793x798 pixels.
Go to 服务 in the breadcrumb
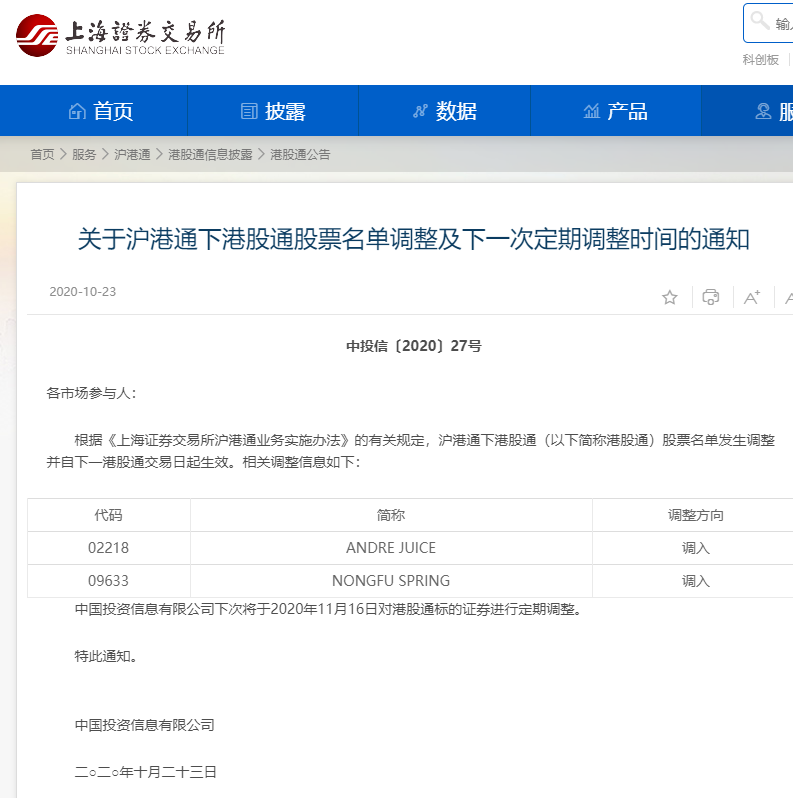tap(84, 154)
